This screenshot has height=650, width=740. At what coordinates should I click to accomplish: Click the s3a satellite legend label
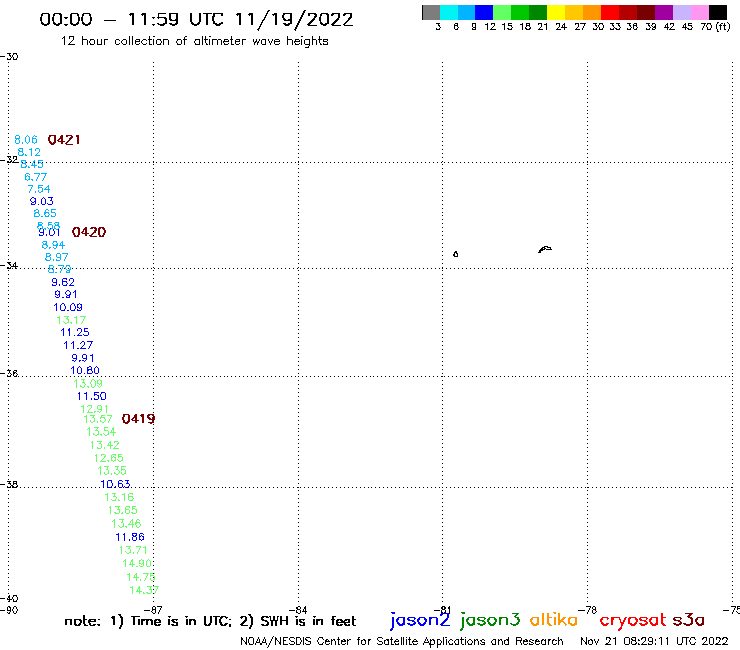(689, 620)
